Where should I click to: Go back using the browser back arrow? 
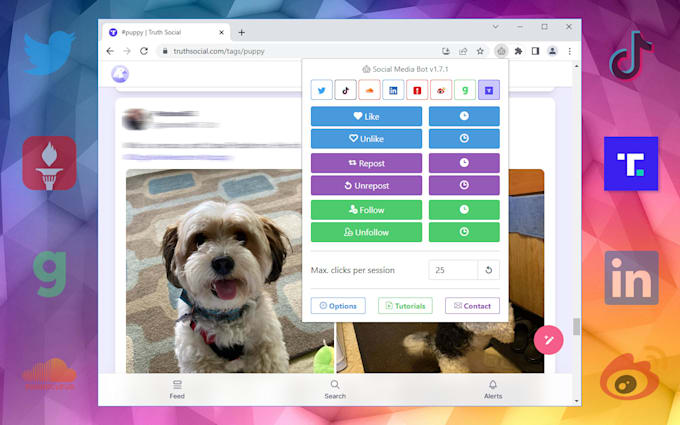click(110, 51)
